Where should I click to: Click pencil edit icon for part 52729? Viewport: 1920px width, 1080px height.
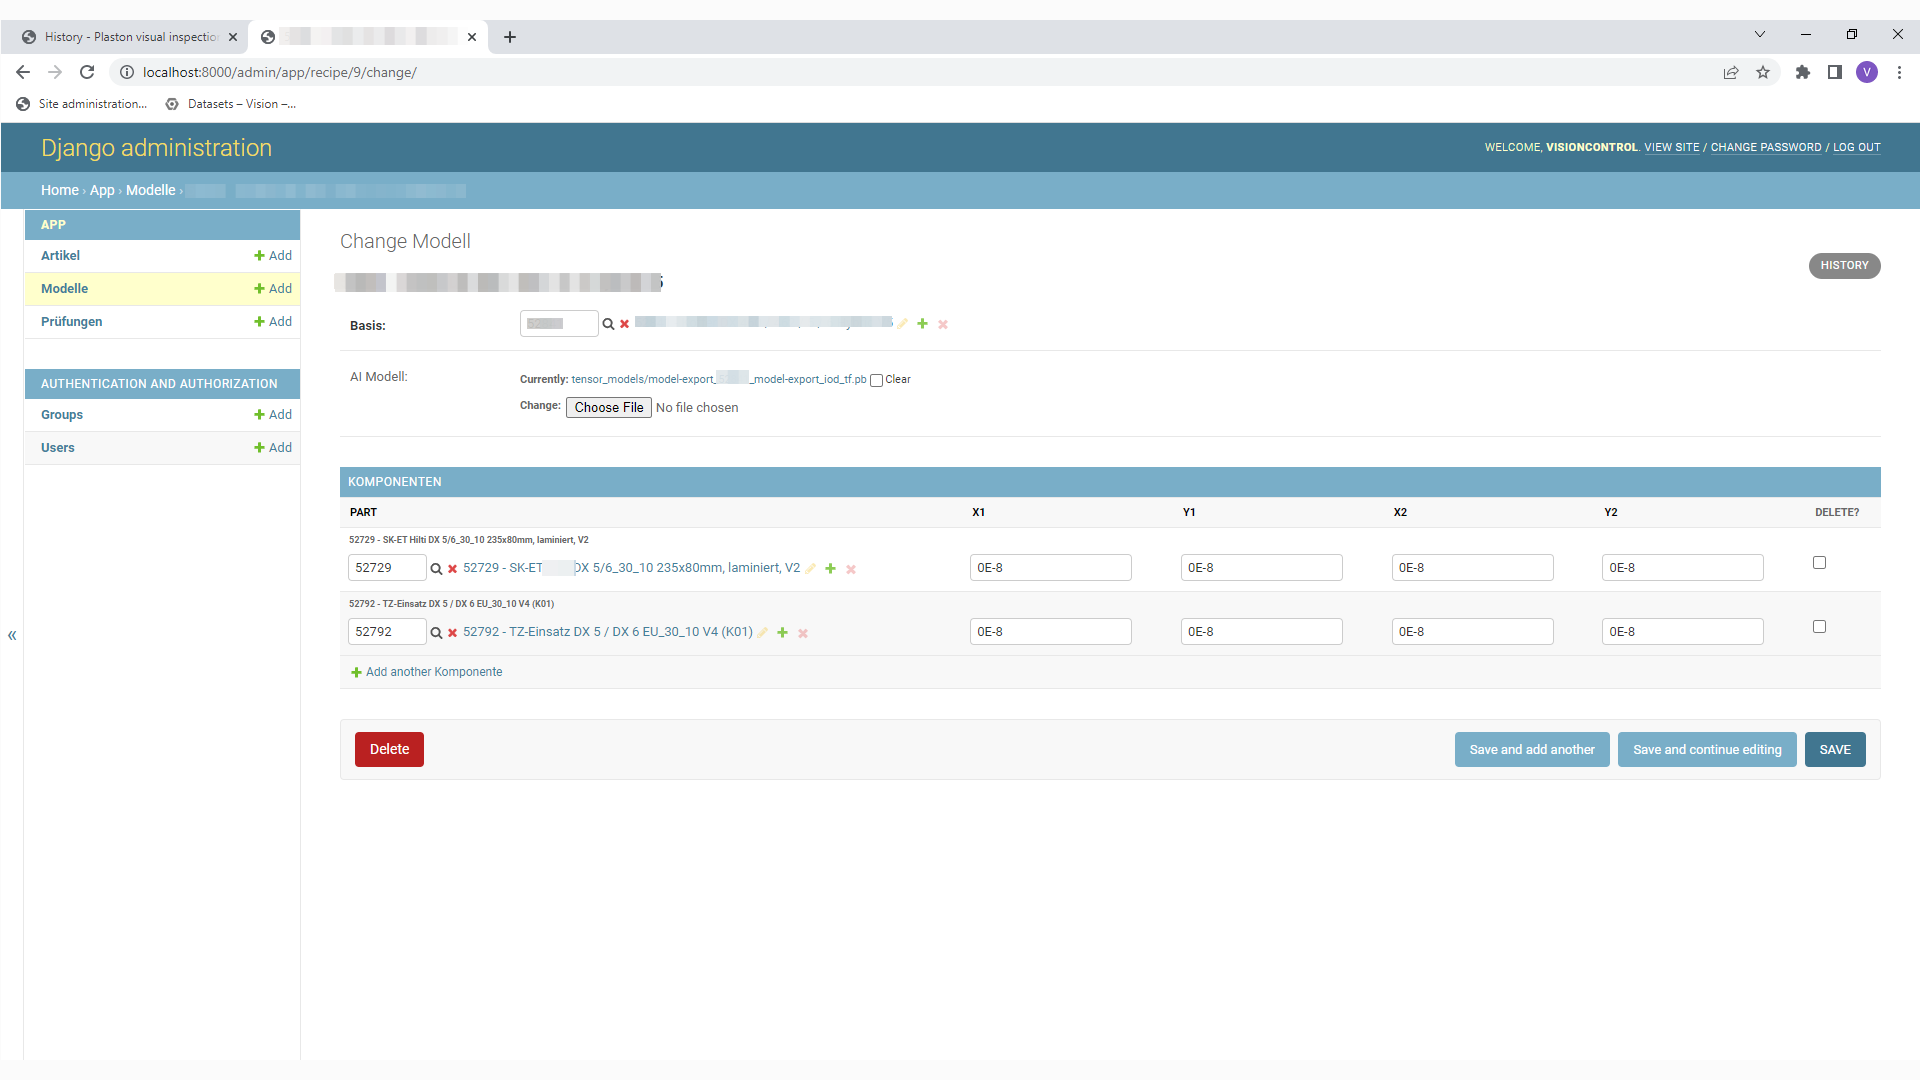(811, 569)
